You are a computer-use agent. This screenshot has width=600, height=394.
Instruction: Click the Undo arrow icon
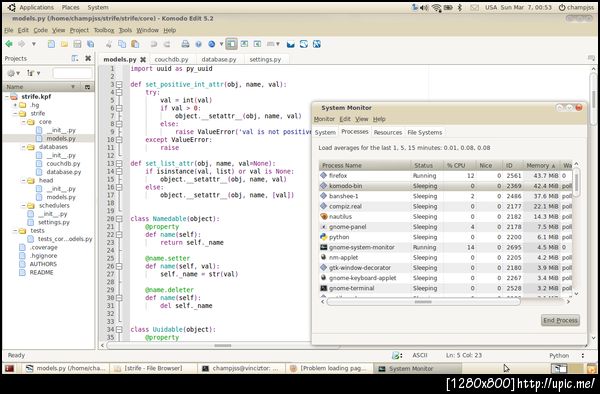154,44
